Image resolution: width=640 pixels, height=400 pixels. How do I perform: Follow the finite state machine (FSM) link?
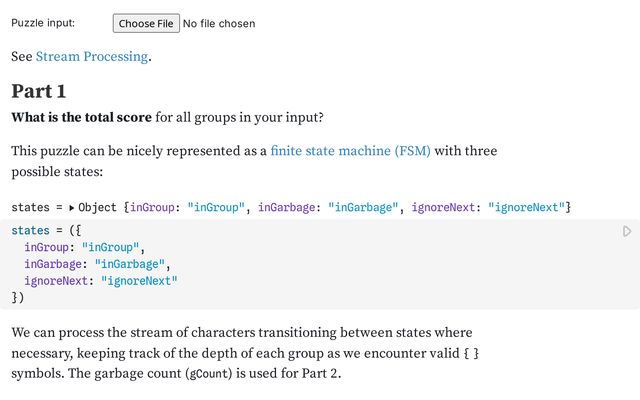click(350, 152)
